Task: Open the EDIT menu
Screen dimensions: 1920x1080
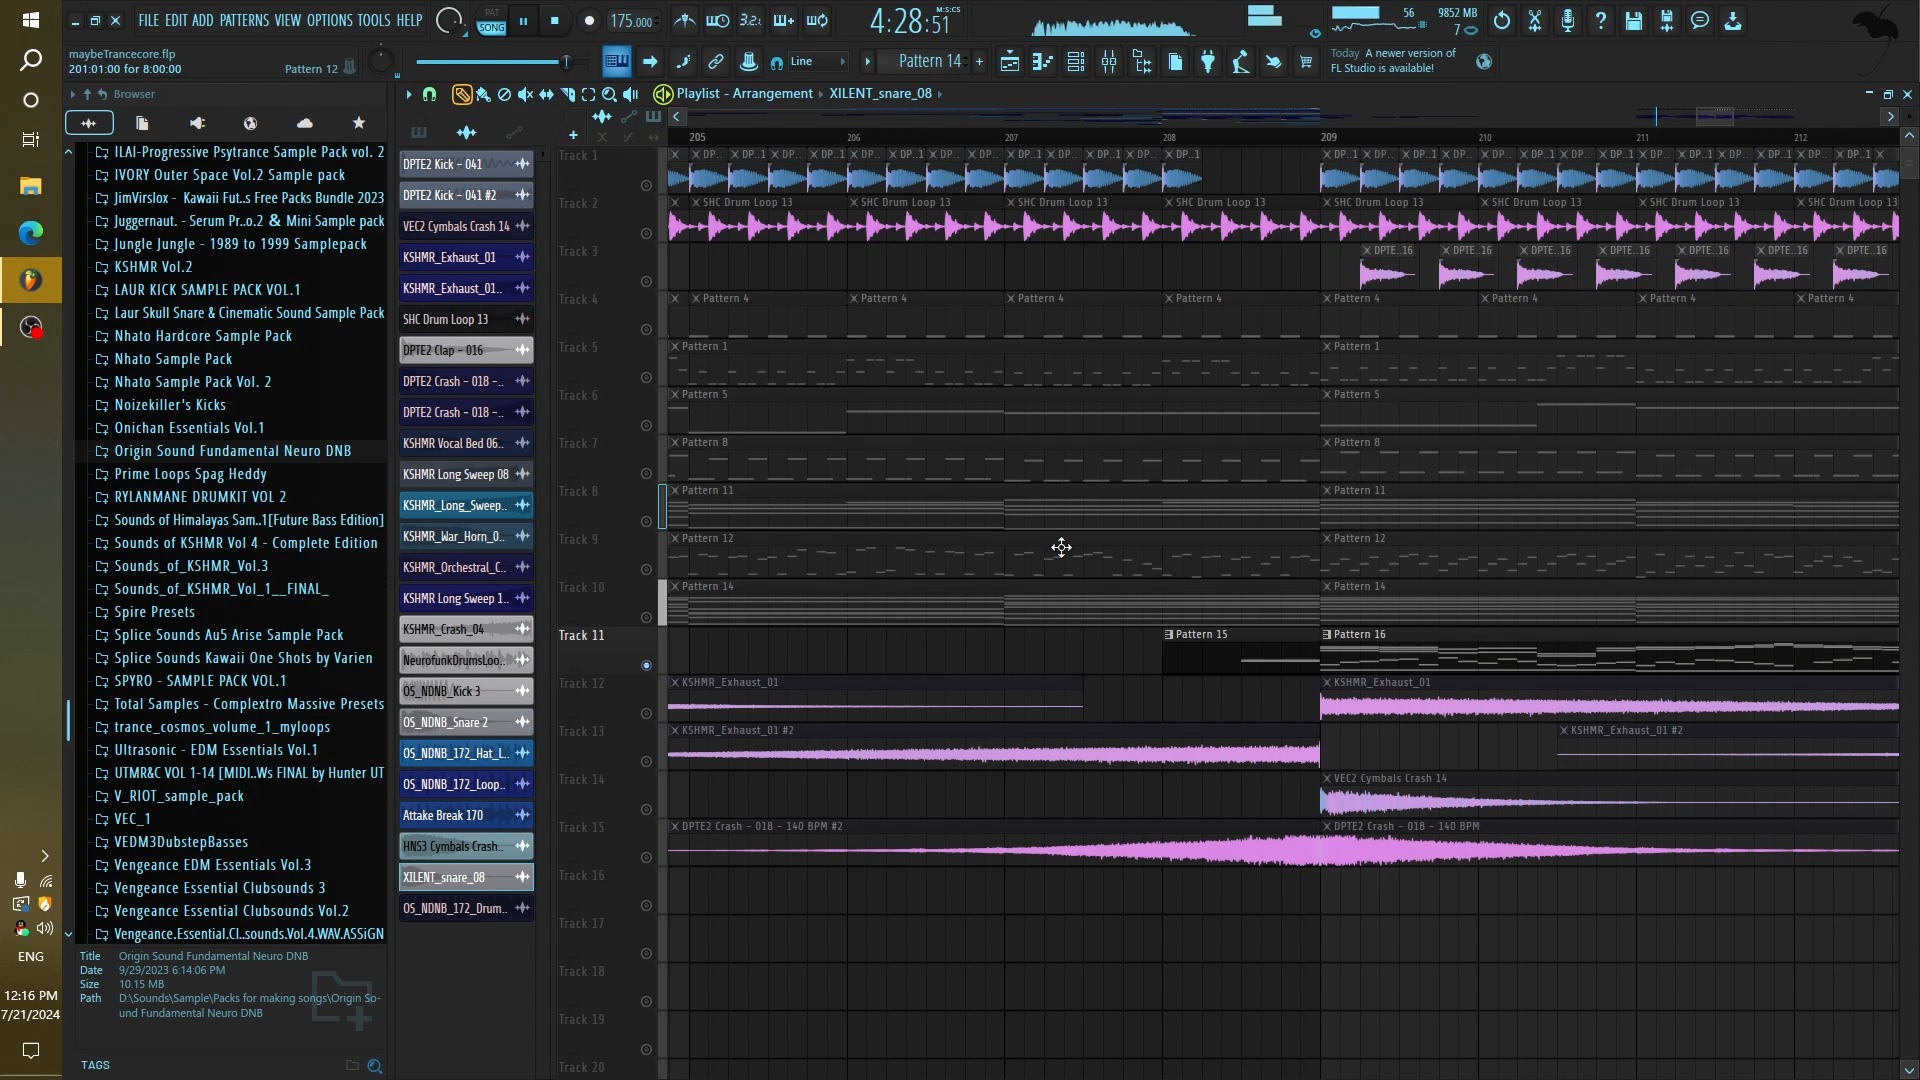Action: click(x=176, y=20)
